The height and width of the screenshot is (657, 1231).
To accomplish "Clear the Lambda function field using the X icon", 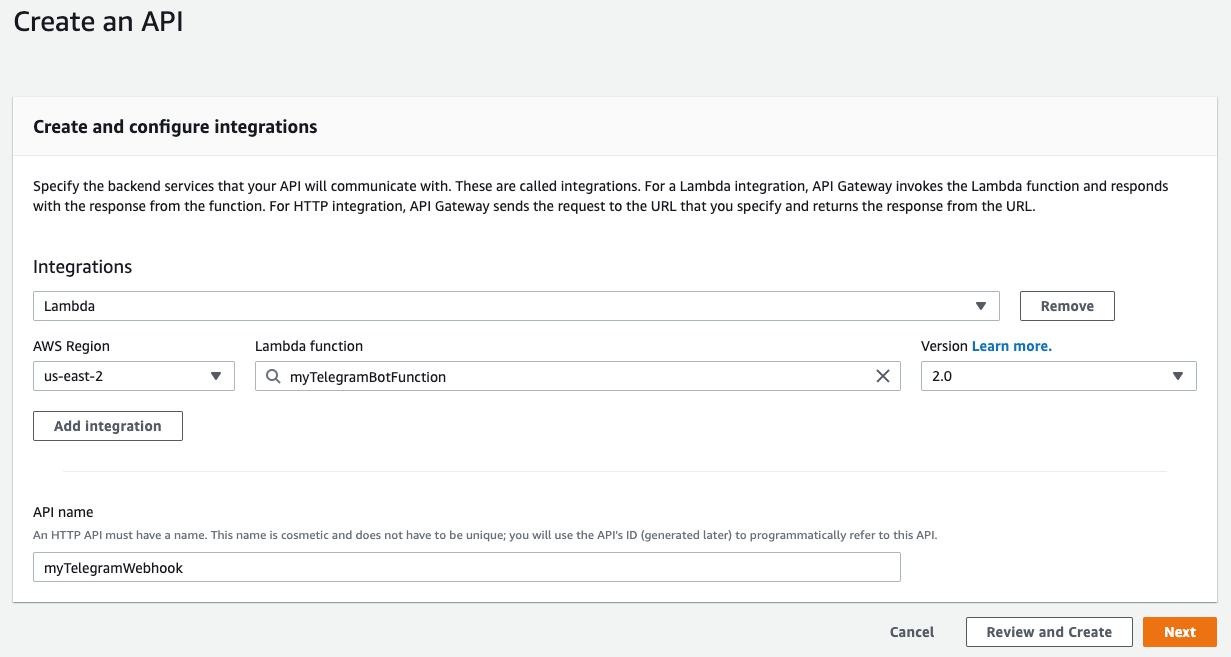I will pos(883,376).
